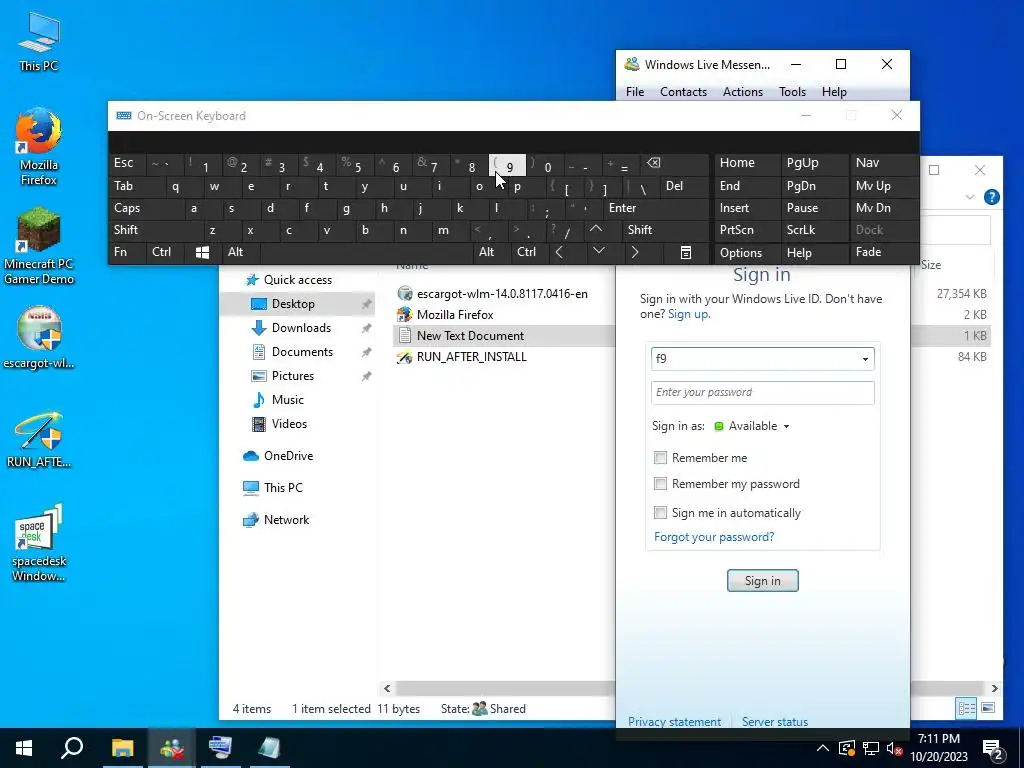
Task: Click the down arrow key on On-Screen Keyboard
Action: (x=598, y=251)
